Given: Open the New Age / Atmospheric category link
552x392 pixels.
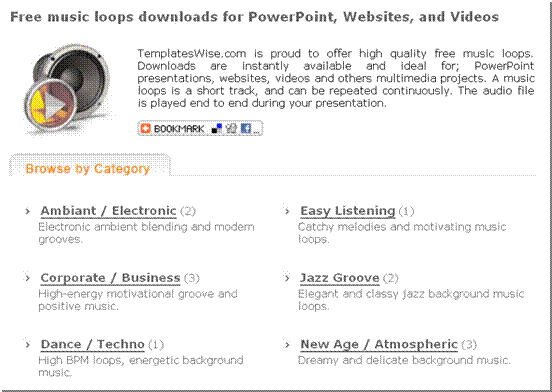Looking at the screenshot, I should [x=379, y=344].
